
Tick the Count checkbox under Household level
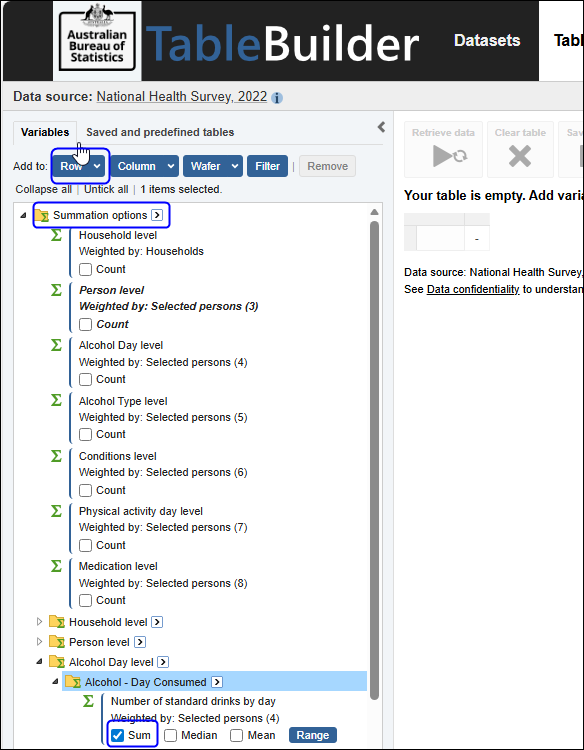click(85, 269)
